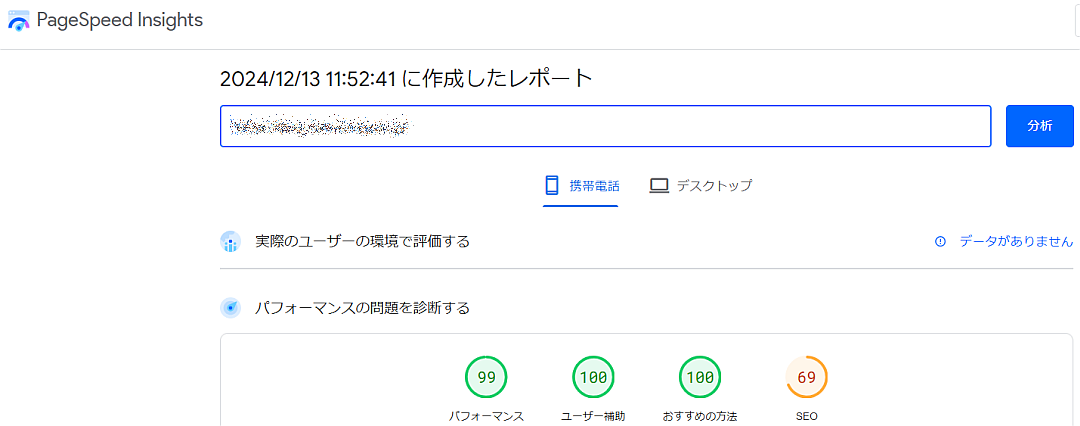Click the PageSpeed Insights logo icon
Screen dimensions: 1080x426
pos(19,21)
